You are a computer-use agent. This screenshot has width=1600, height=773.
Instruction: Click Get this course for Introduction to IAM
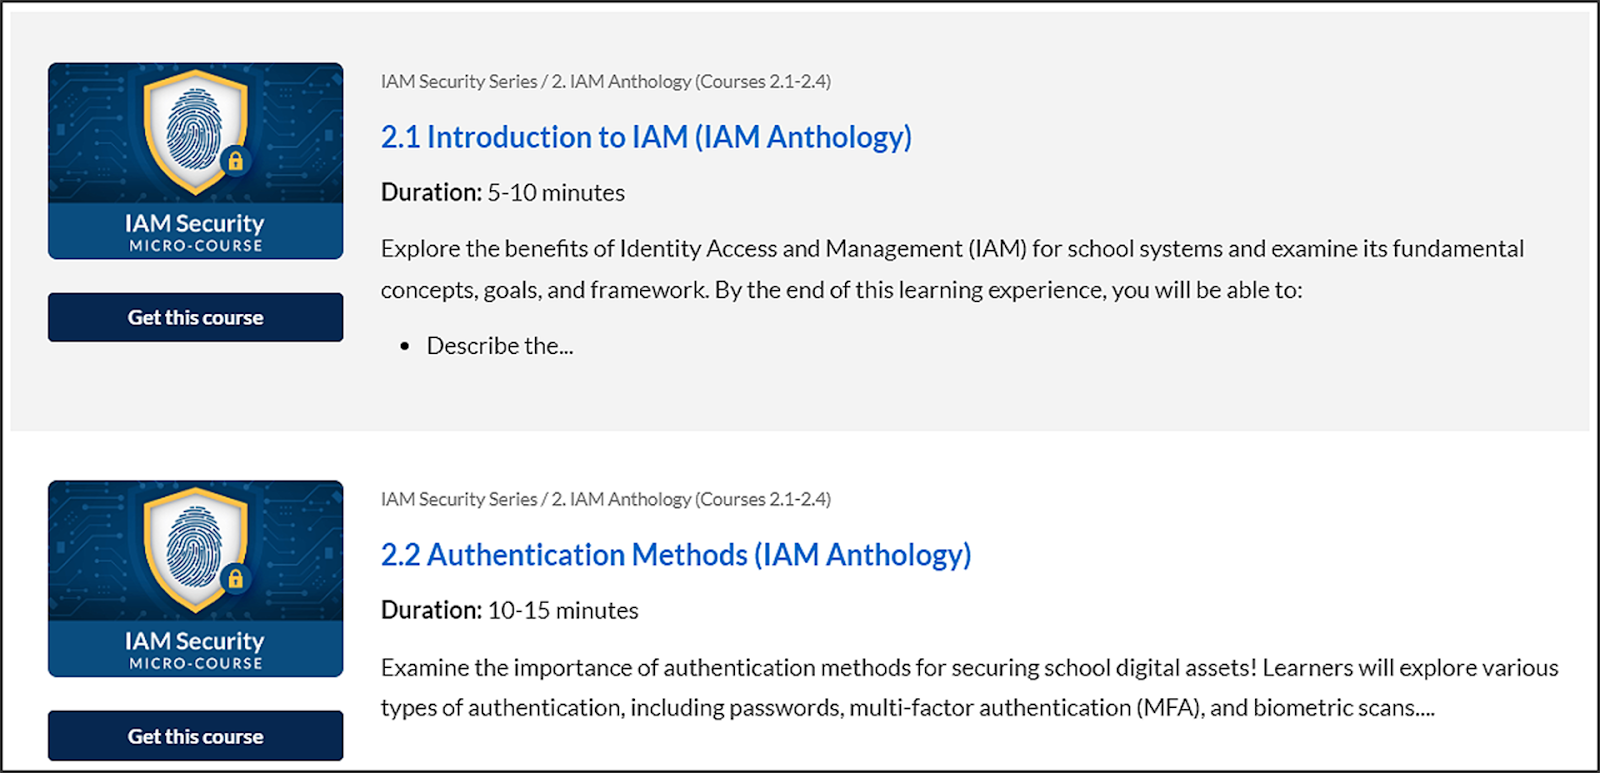click(x=195, y=317)
